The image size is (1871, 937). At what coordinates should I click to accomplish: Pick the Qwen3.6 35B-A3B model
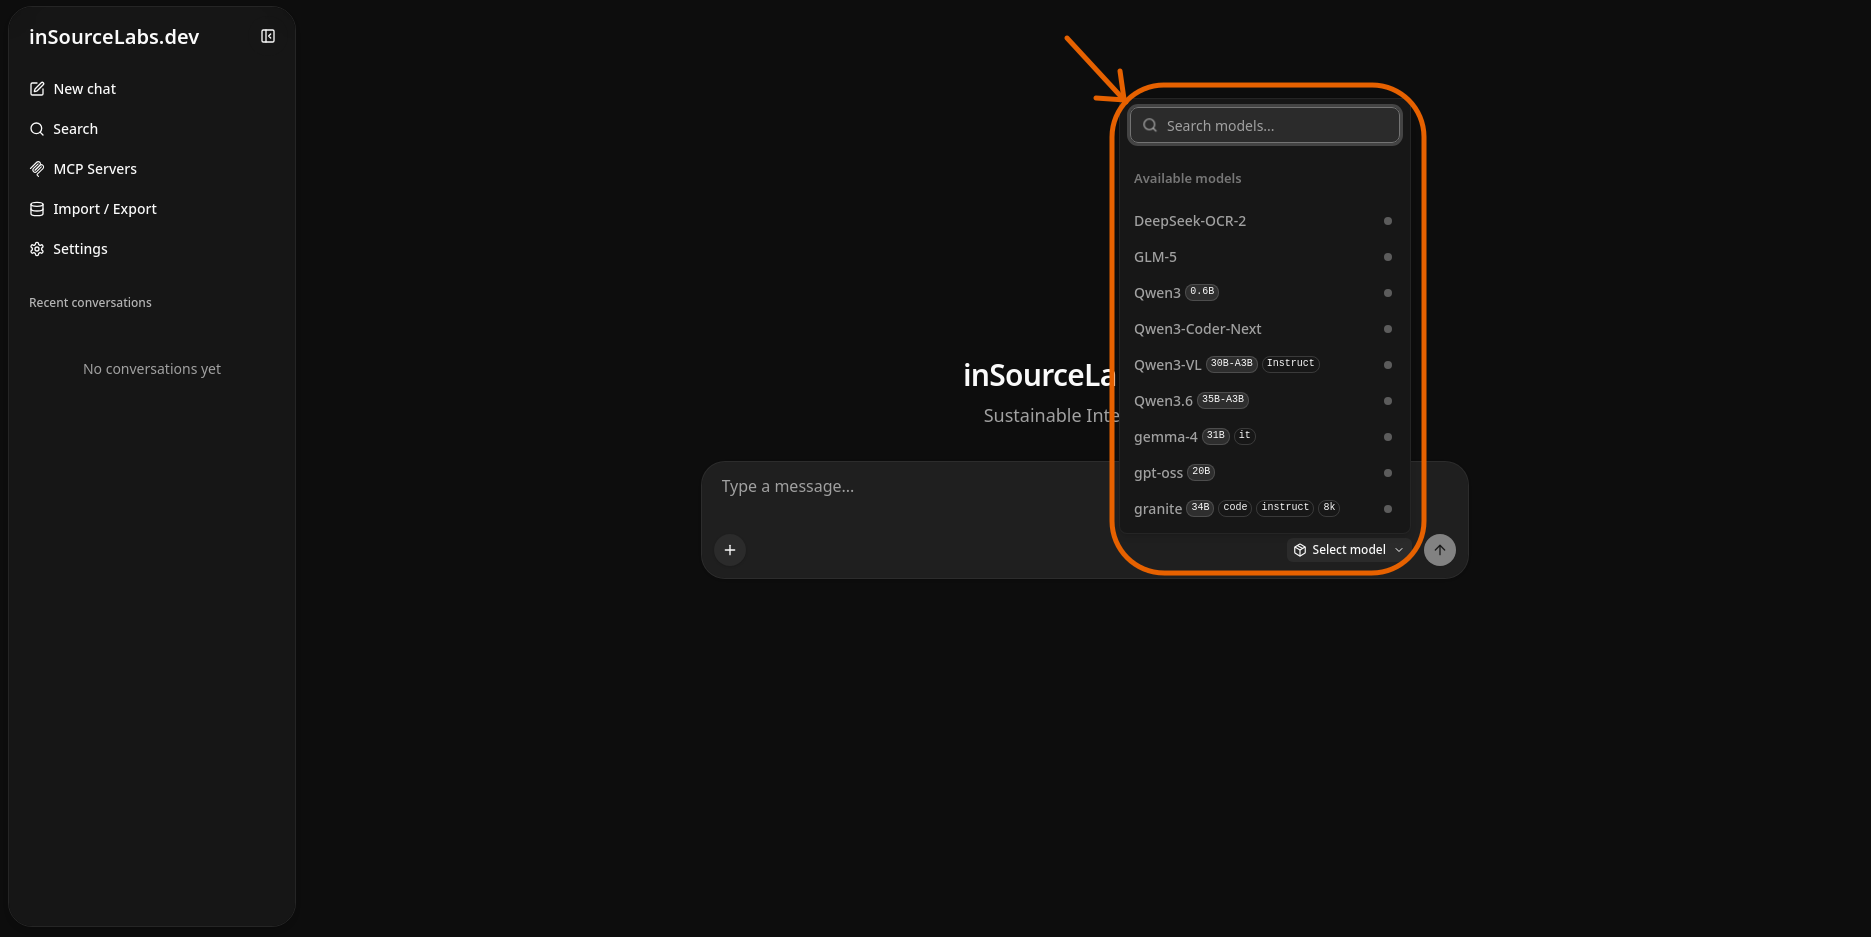1264,401
